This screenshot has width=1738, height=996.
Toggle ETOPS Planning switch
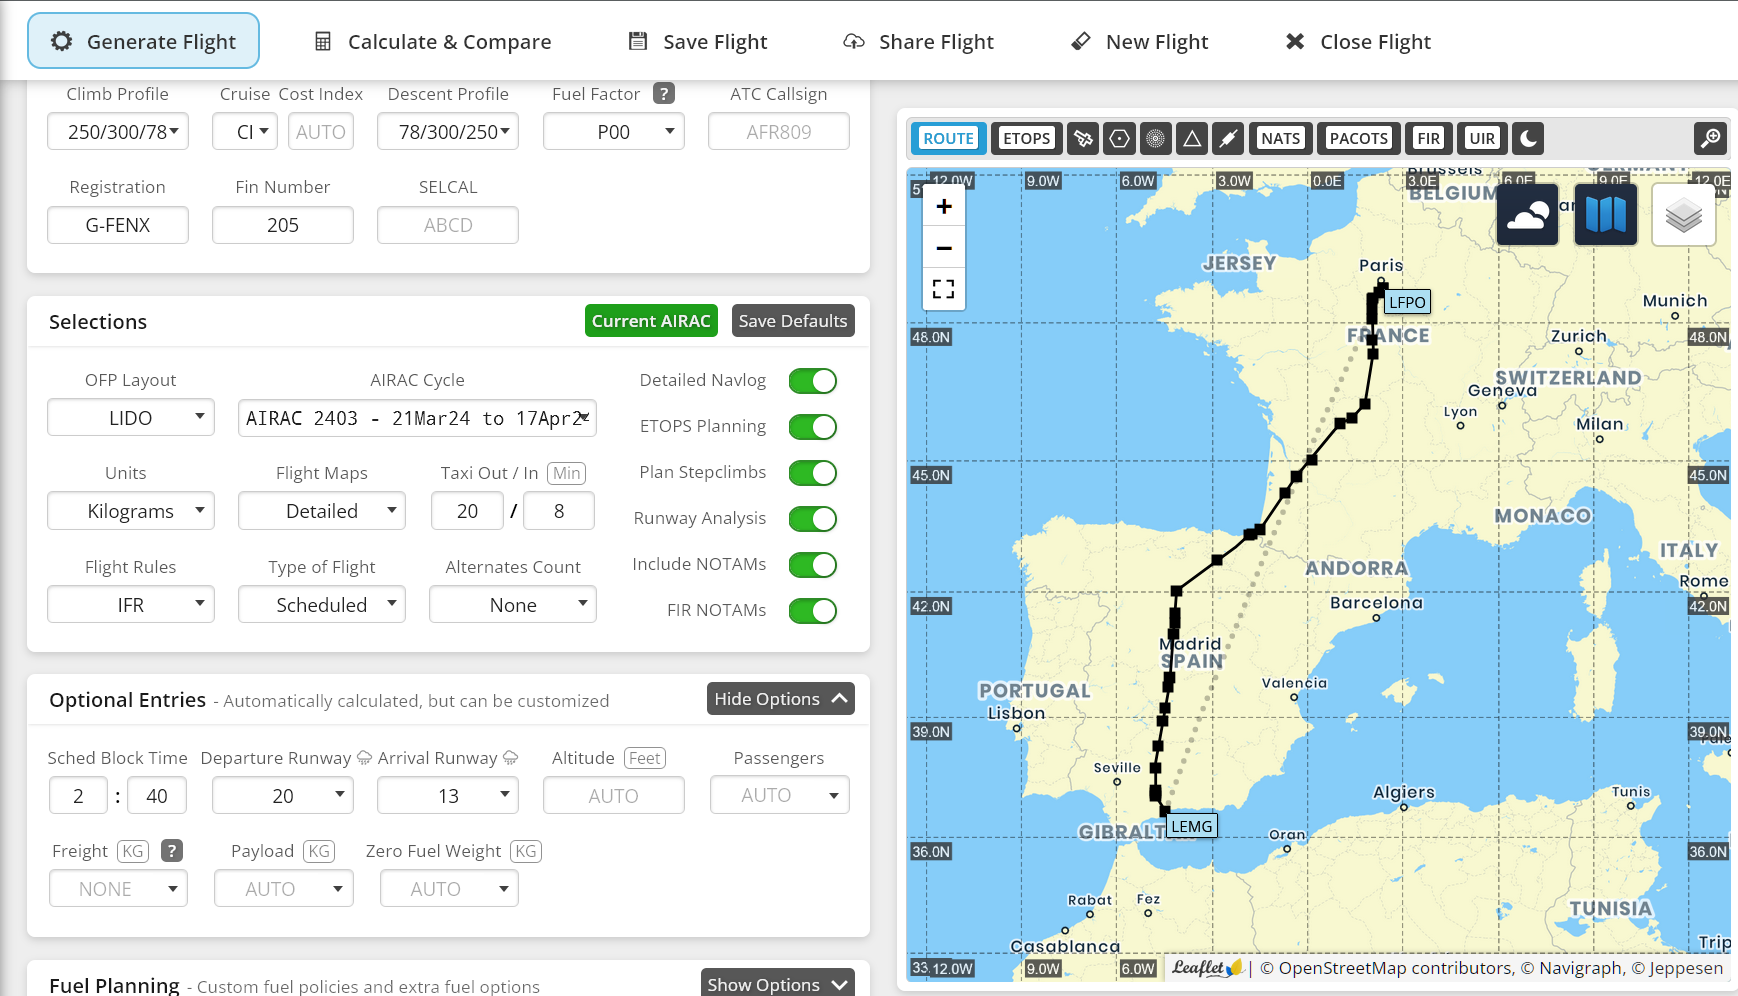coord(813,427)
